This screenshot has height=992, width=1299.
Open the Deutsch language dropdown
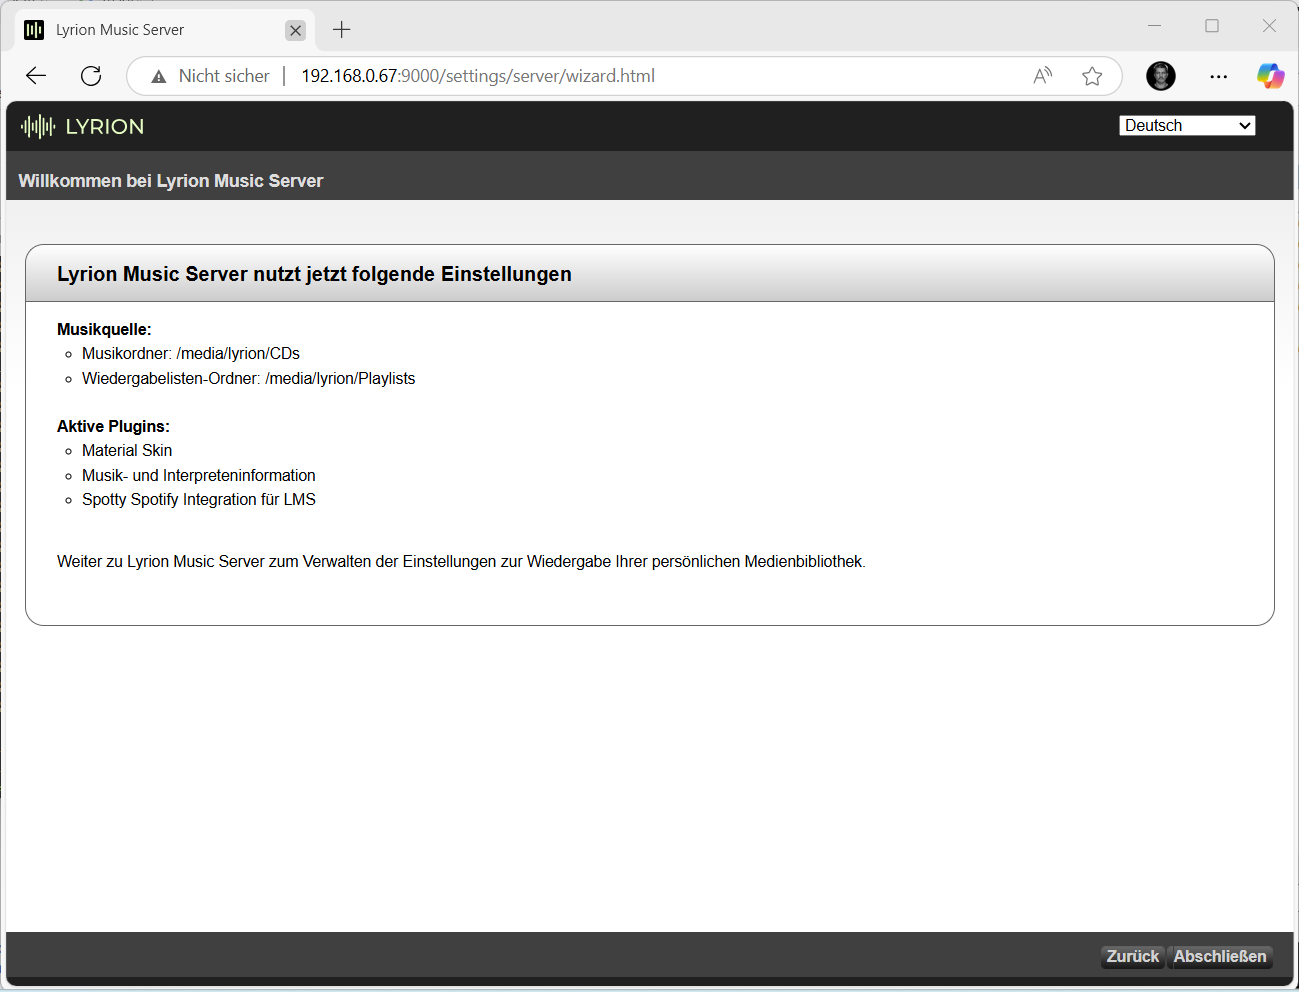pyautogui.click(x=1187, y=125)
